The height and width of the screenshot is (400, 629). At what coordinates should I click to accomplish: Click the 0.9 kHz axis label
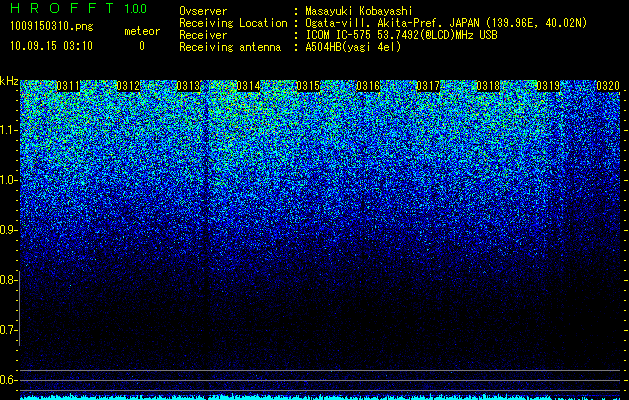pyautogui.click(x=8, y=230)
